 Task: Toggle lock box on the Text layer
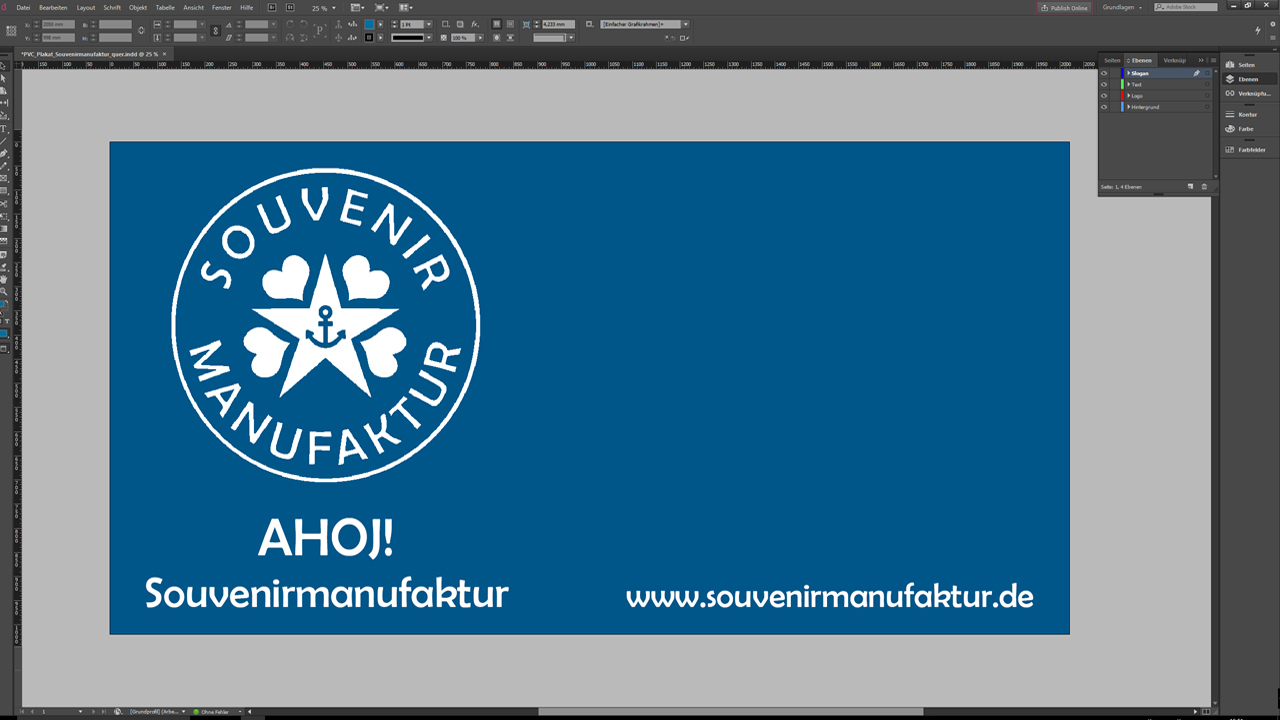[x=1115, y=84]
